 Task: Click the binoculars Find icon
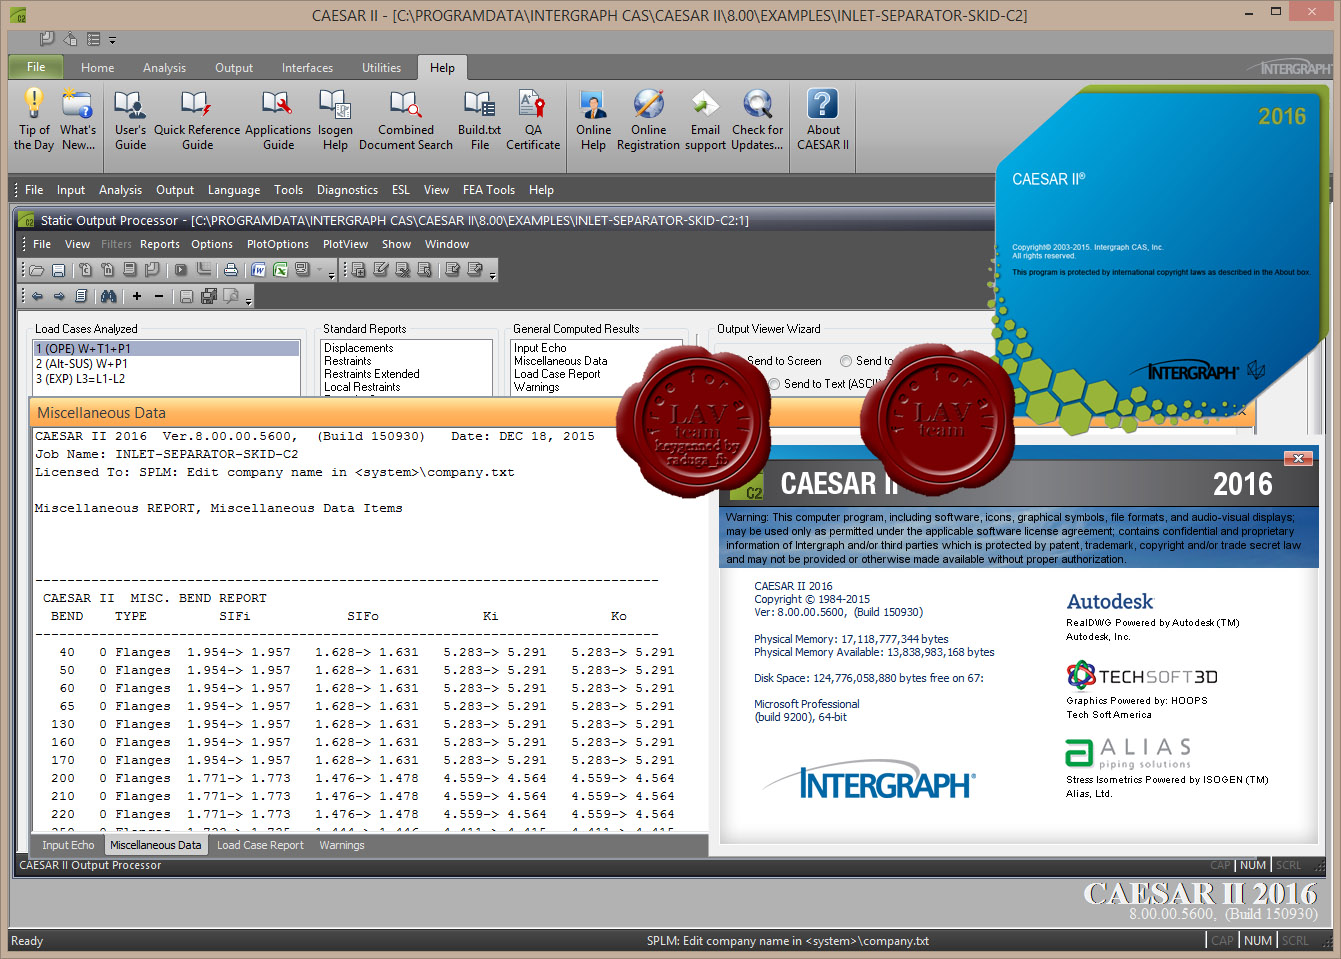click(108, 296)
